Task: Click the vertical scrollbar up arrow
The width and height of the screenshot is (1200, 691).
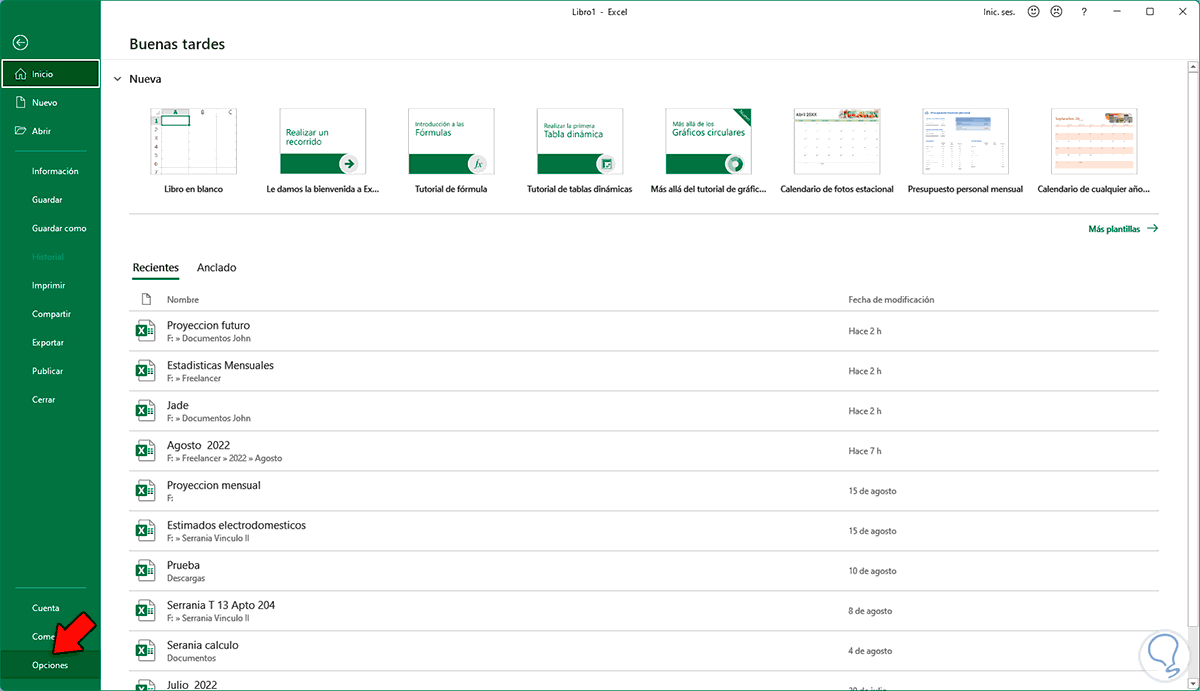Action: 1193,66
